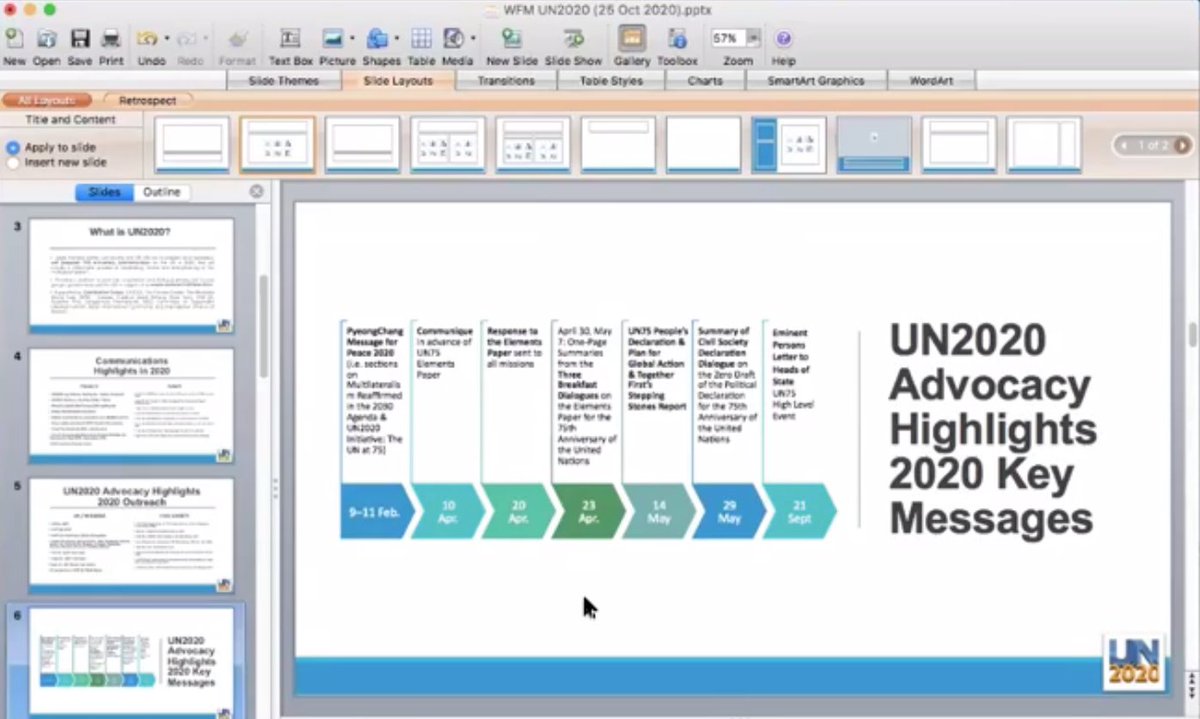1200x719 pixels.
Task: Click the Shapes icon
Action: [x=377, y=39]
